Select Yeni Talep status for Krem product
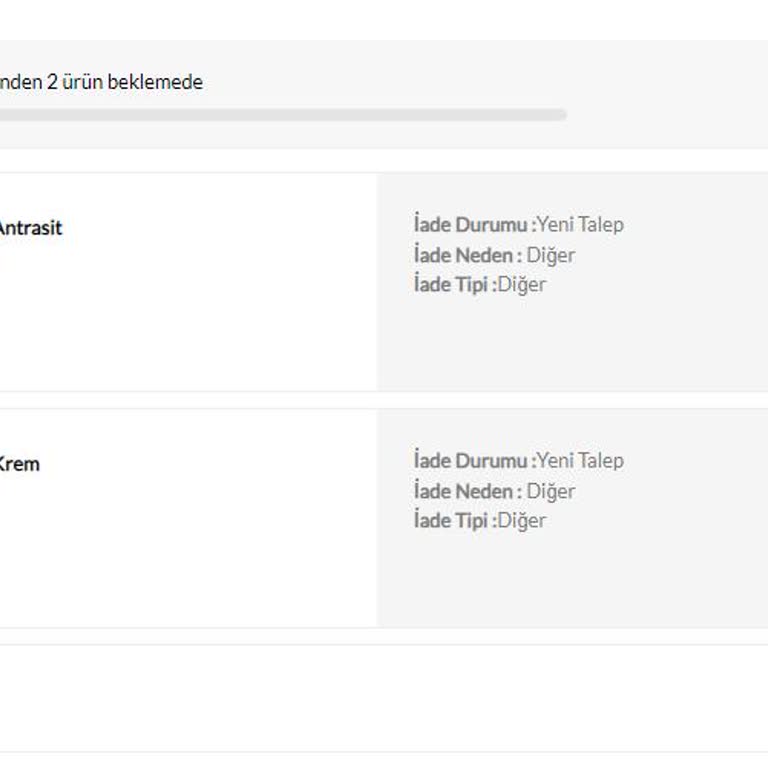The width and height of the screenshot is (768, 768). (580, 460)
